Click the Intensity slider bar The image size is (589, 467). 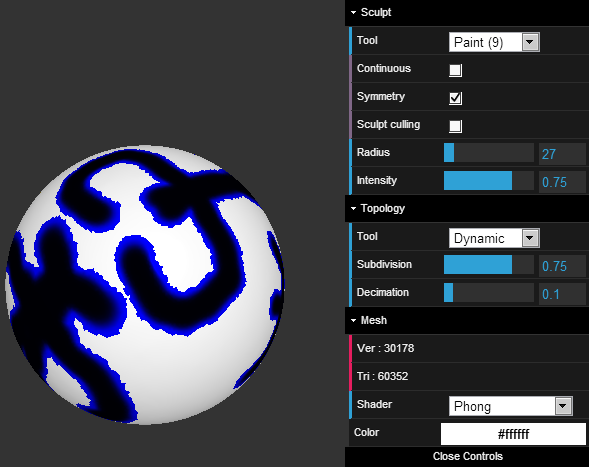click(x=489, y=181)
